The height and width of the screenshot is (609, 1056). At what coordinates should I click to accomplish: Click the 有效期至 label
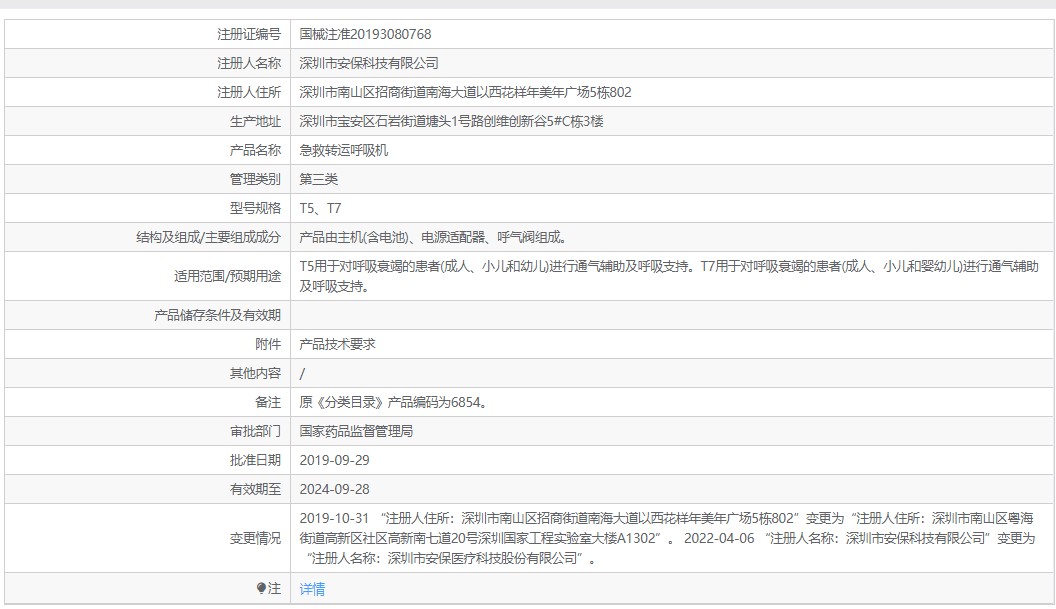point(255,489)
